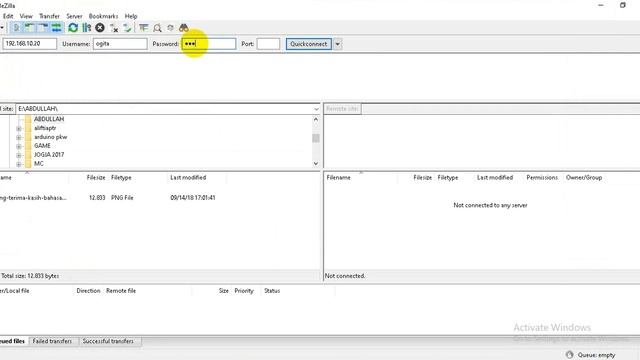Open the Server menu
Image resolution: width=640 pixels, height=360 pixels.
(x=74, y=16)
